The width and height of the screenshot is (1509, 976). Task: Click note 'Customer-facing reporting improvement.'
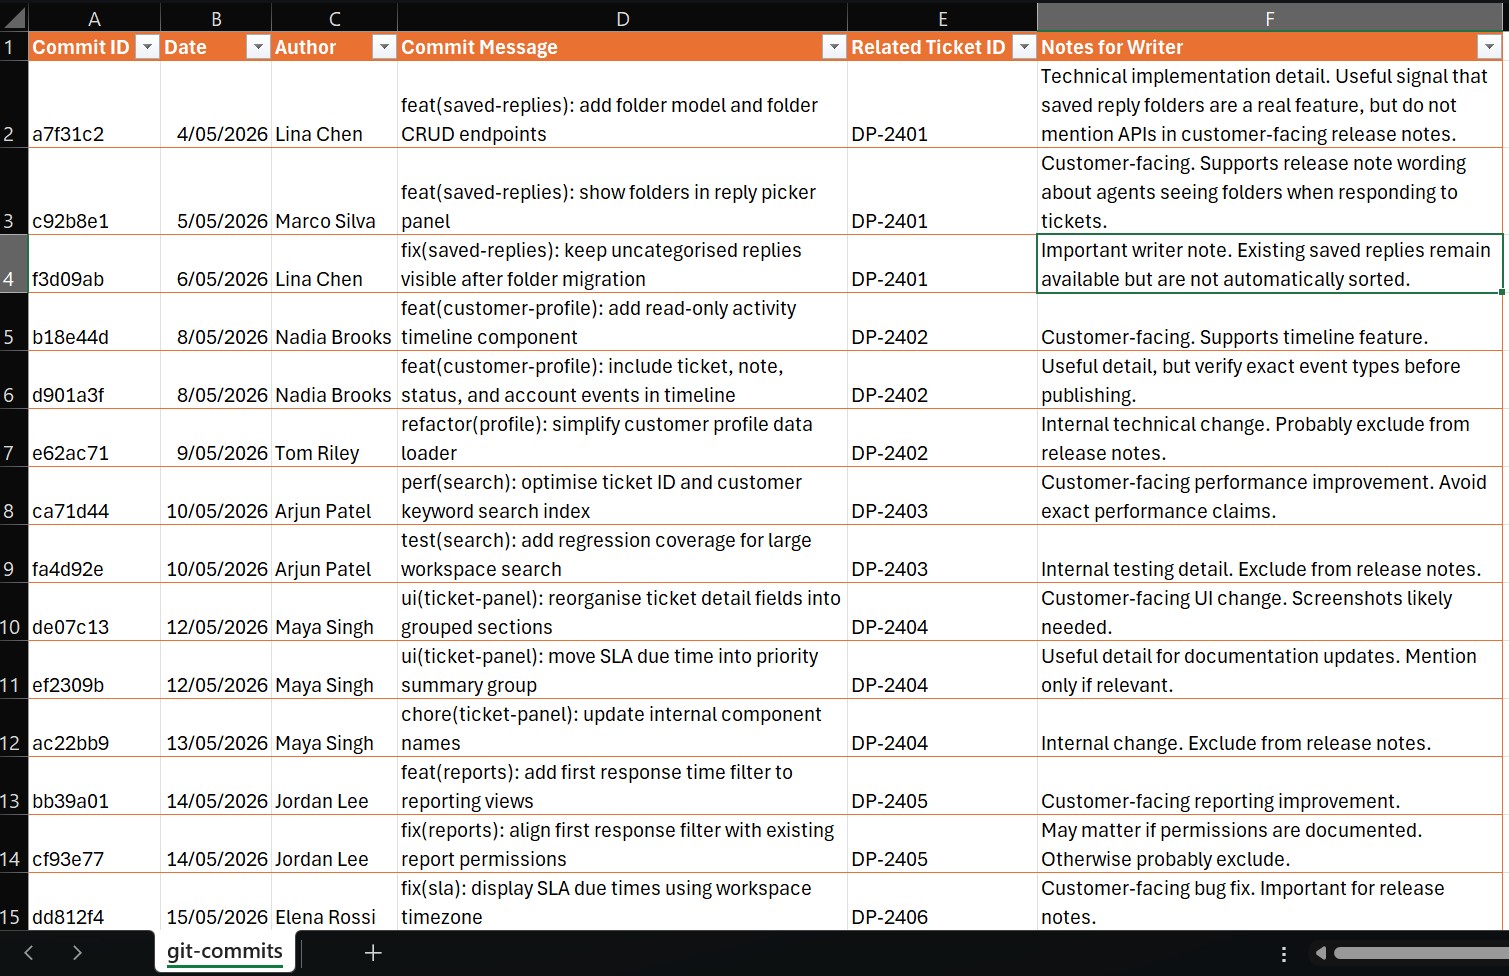(x=1270, y=786)
